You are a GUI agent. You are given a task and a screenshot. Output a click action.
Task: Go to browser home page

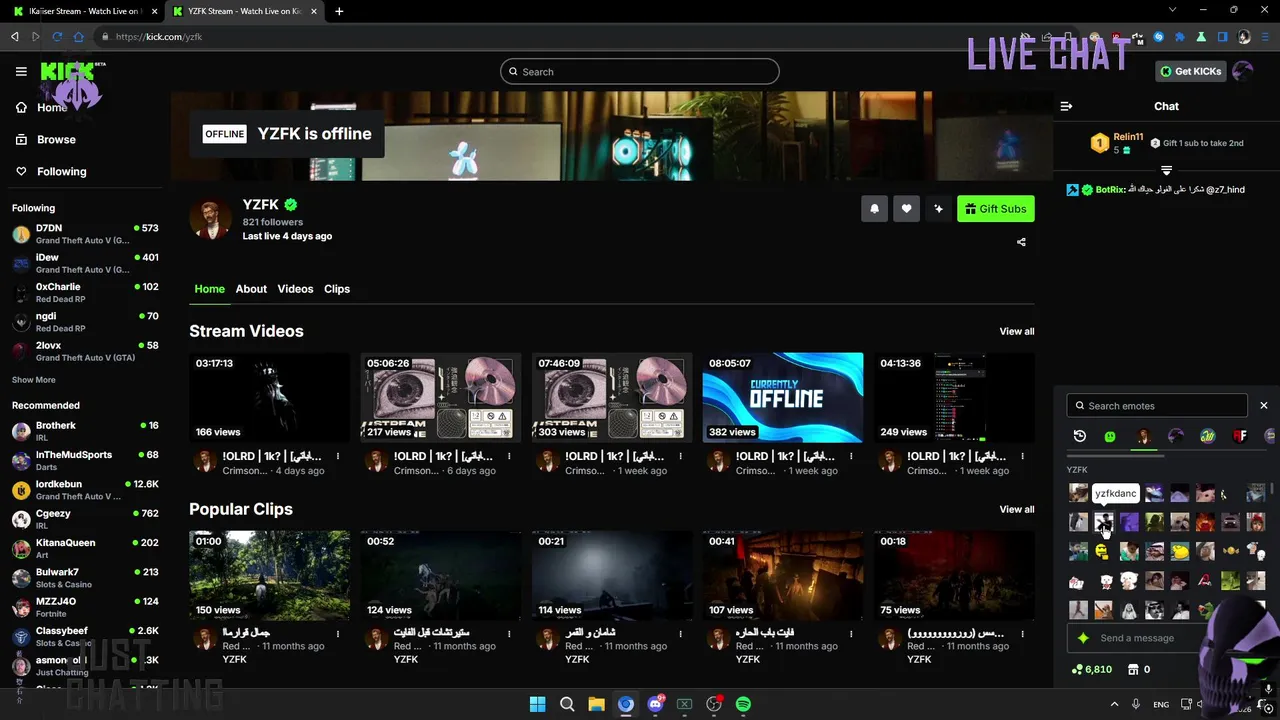tap(79, 37)
